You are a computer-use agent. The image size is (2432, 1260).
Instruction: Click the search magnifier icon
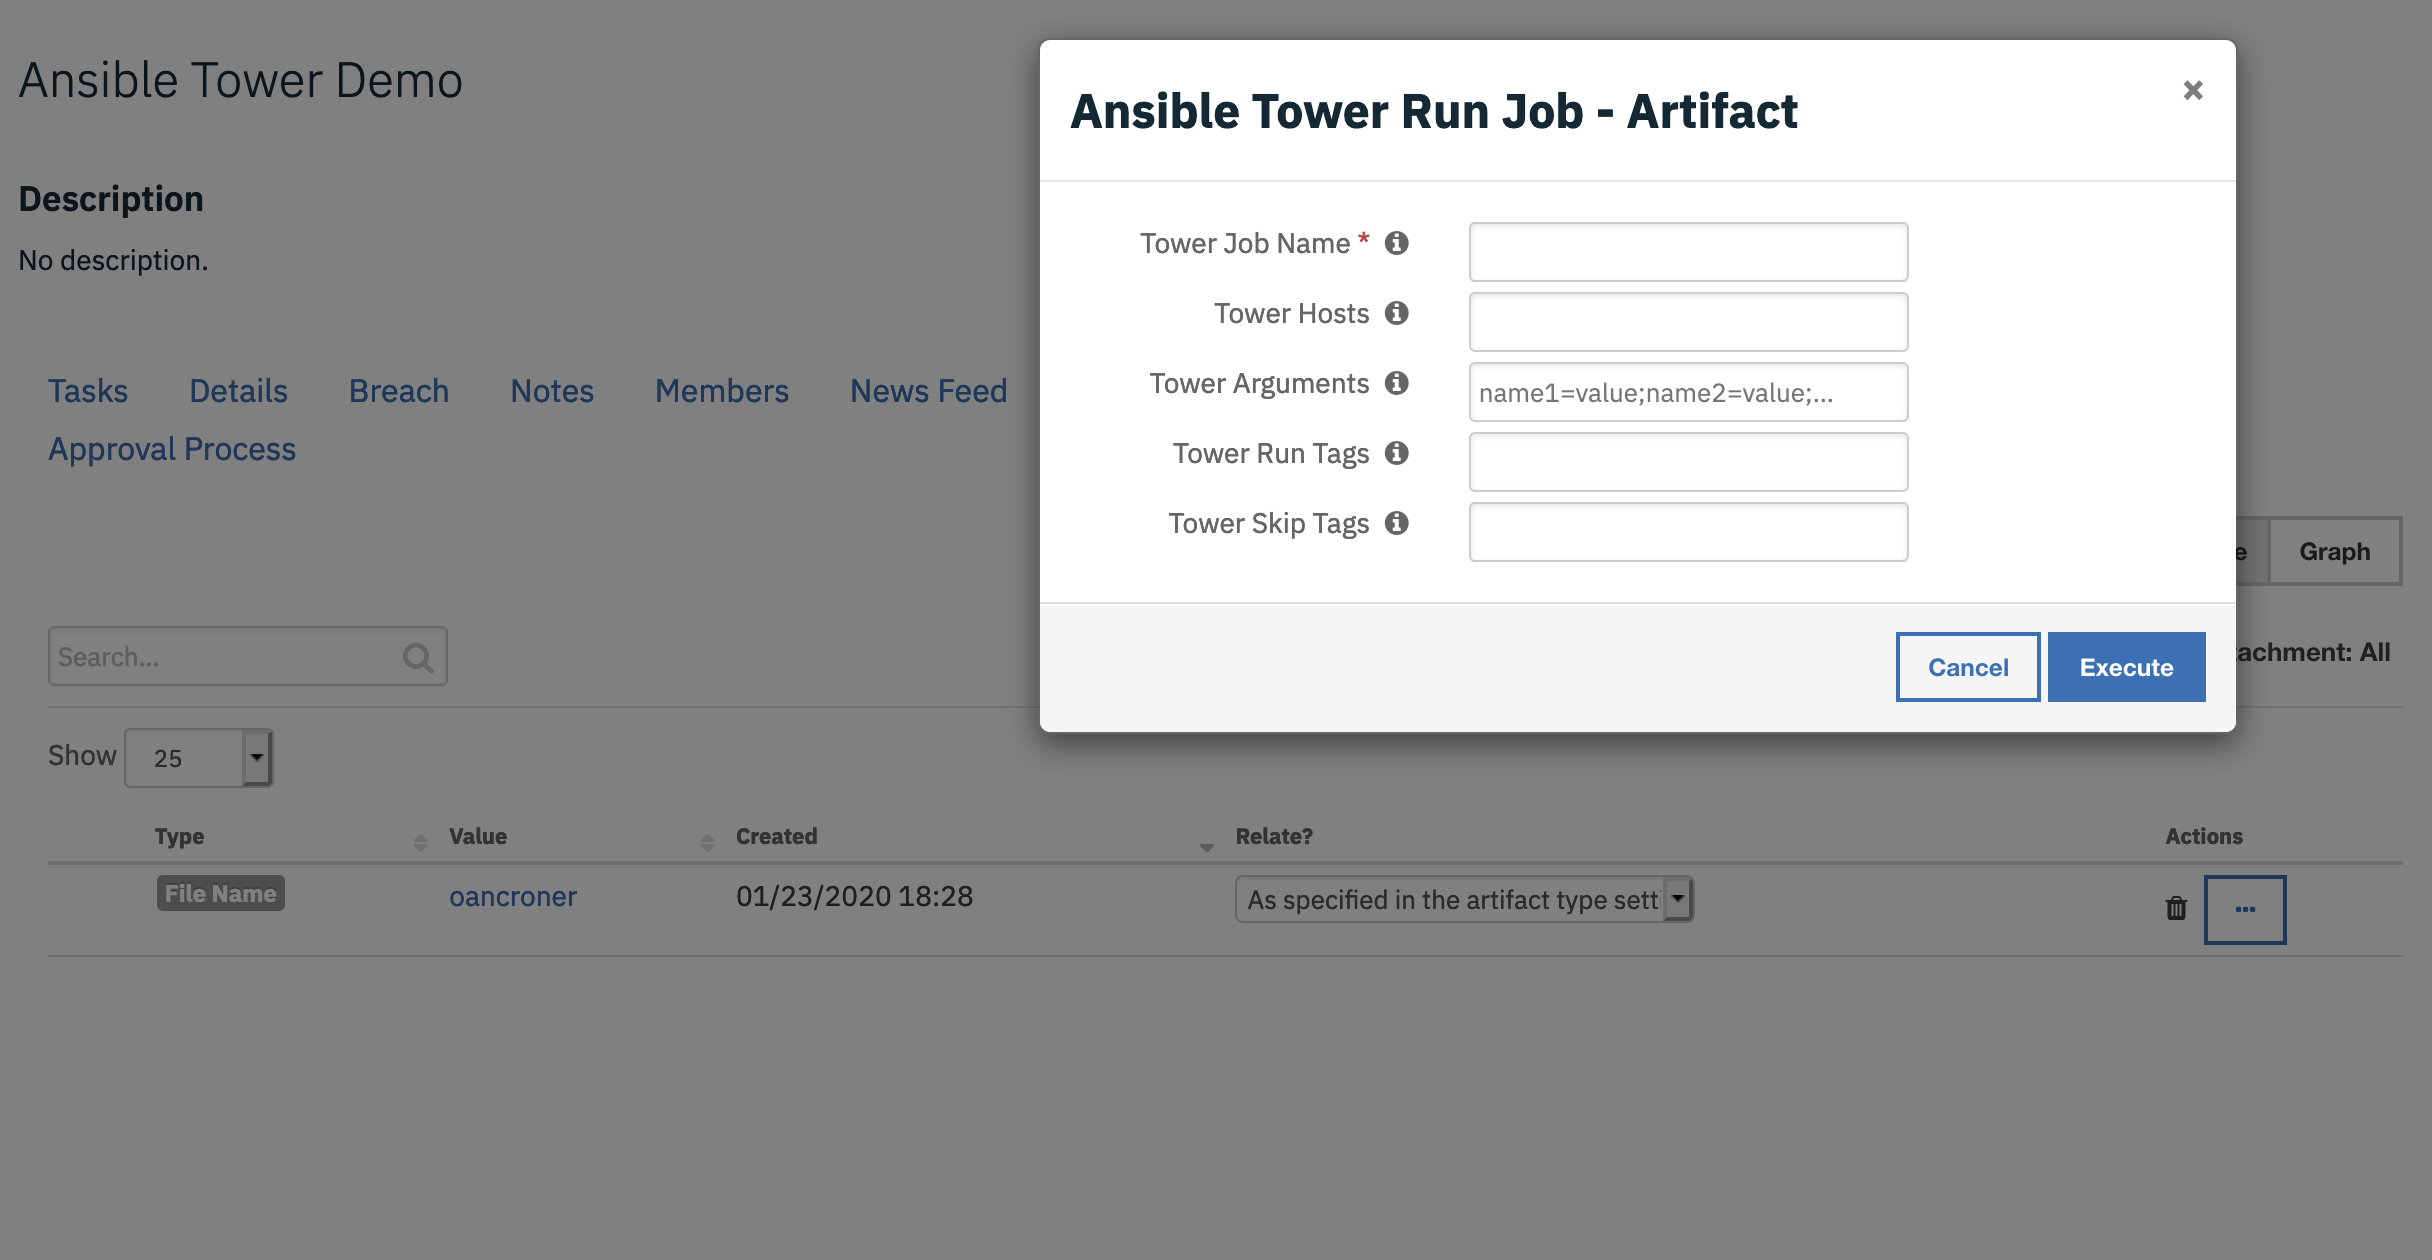pos(418,657)
